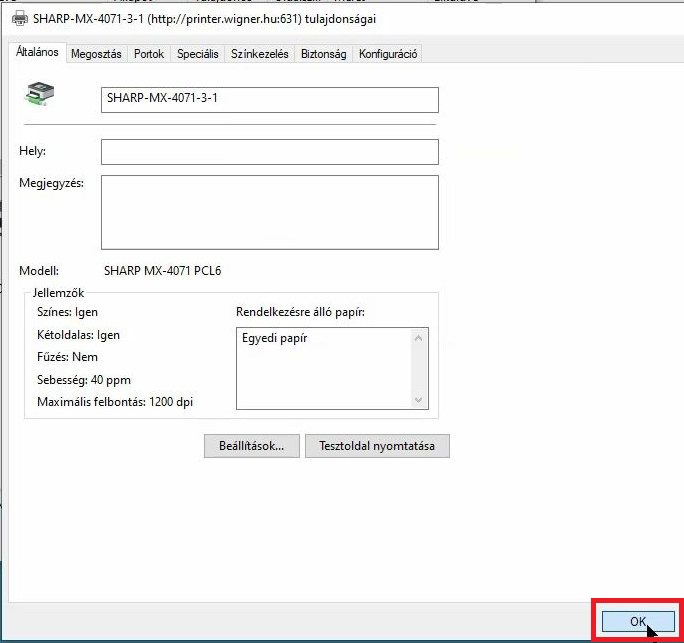Image resolution: width=684 pixels, height=643 pixels.
Task: Open the Megosztás tab
Action: 96,54
